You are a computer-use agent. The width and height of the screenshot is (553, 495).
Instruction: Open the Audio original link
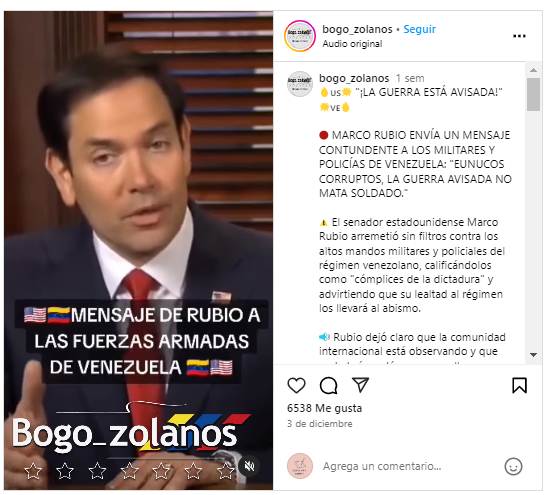(x=352, y=44)
